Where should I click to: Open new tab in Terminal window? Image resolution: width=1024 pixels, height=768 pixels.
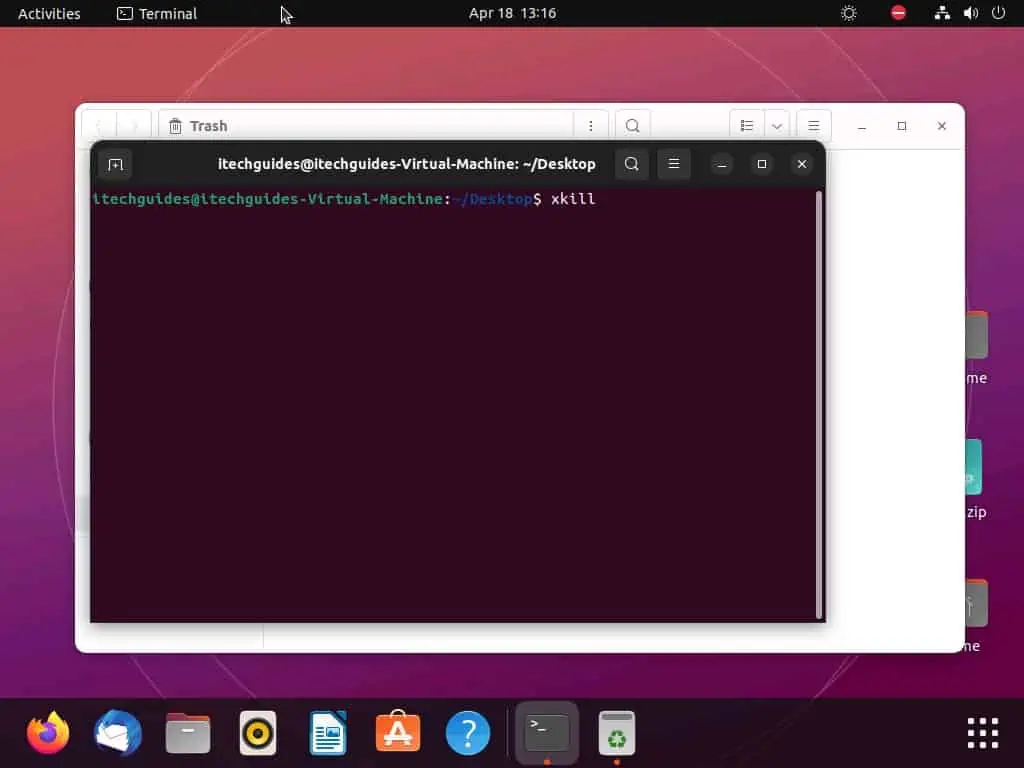(116, 164)
